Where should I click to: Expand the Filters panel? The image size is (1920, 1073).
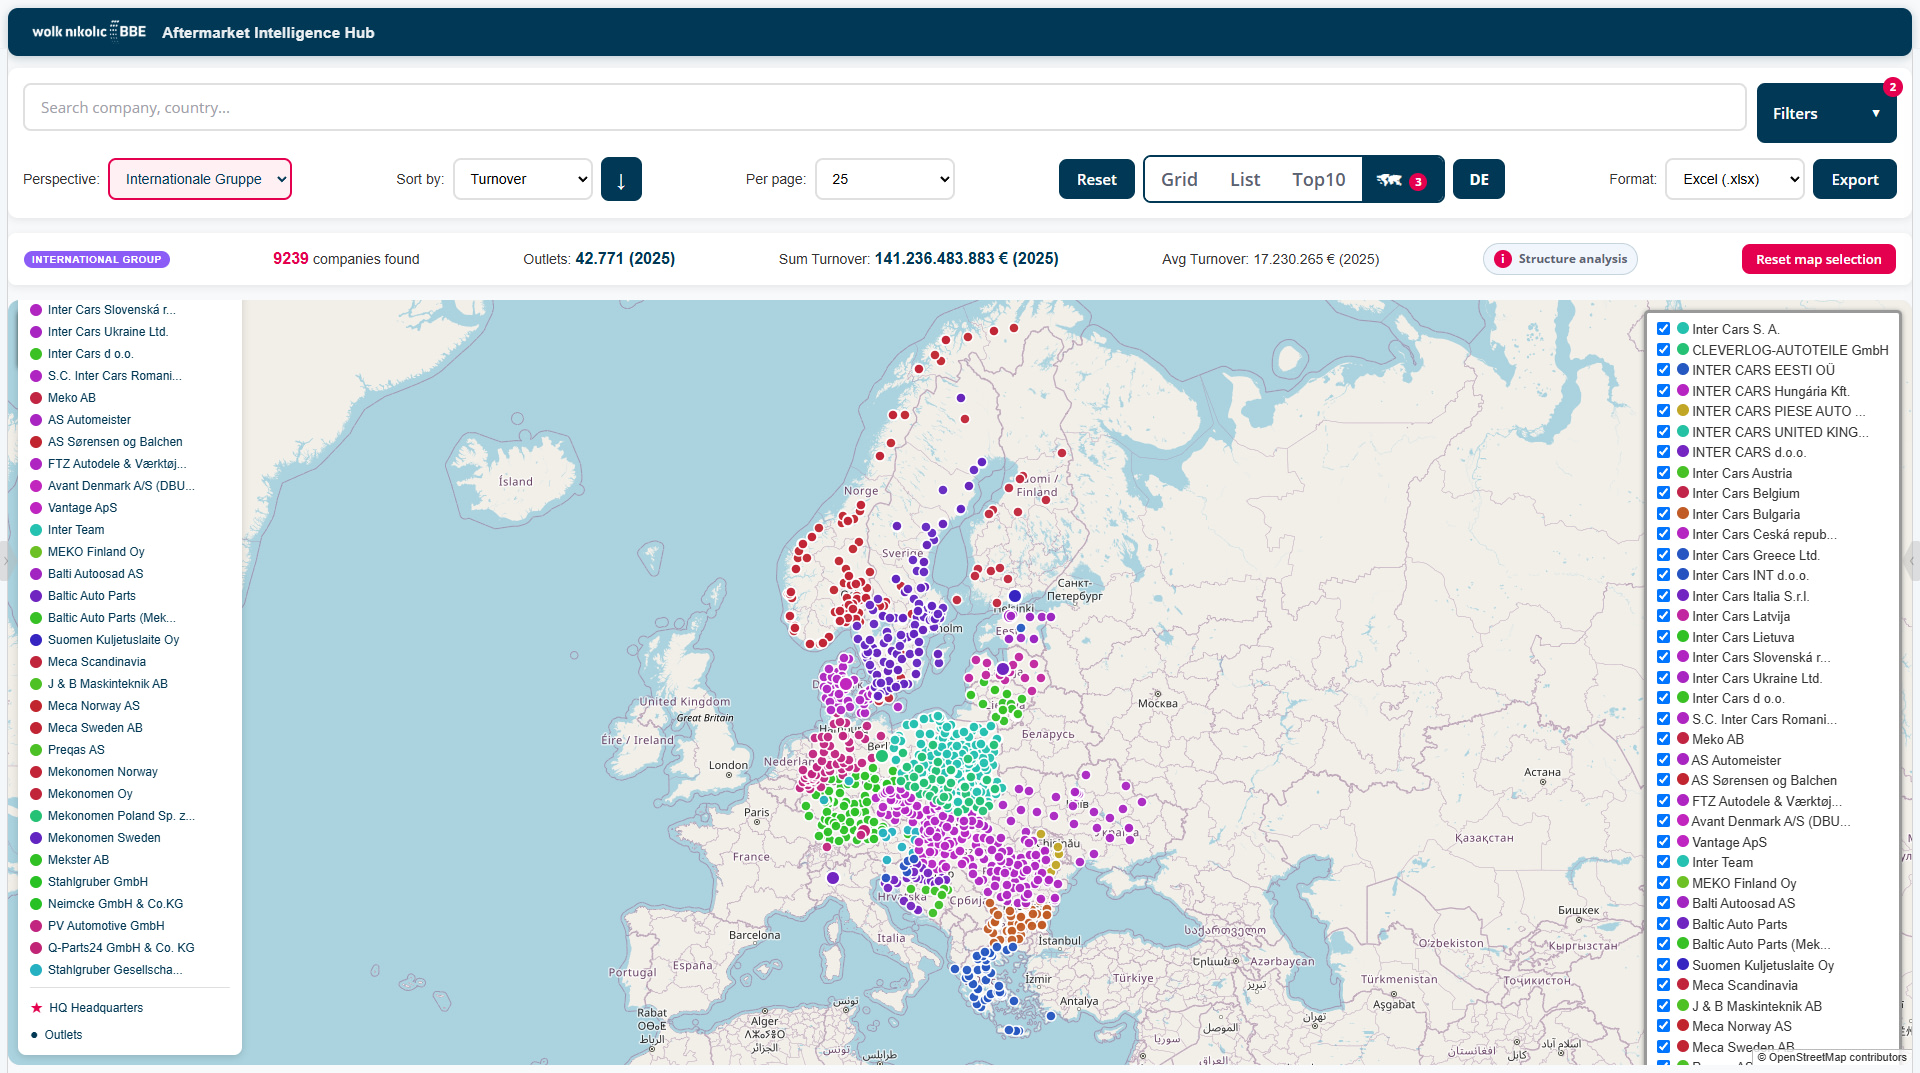tap(1827, 113)
